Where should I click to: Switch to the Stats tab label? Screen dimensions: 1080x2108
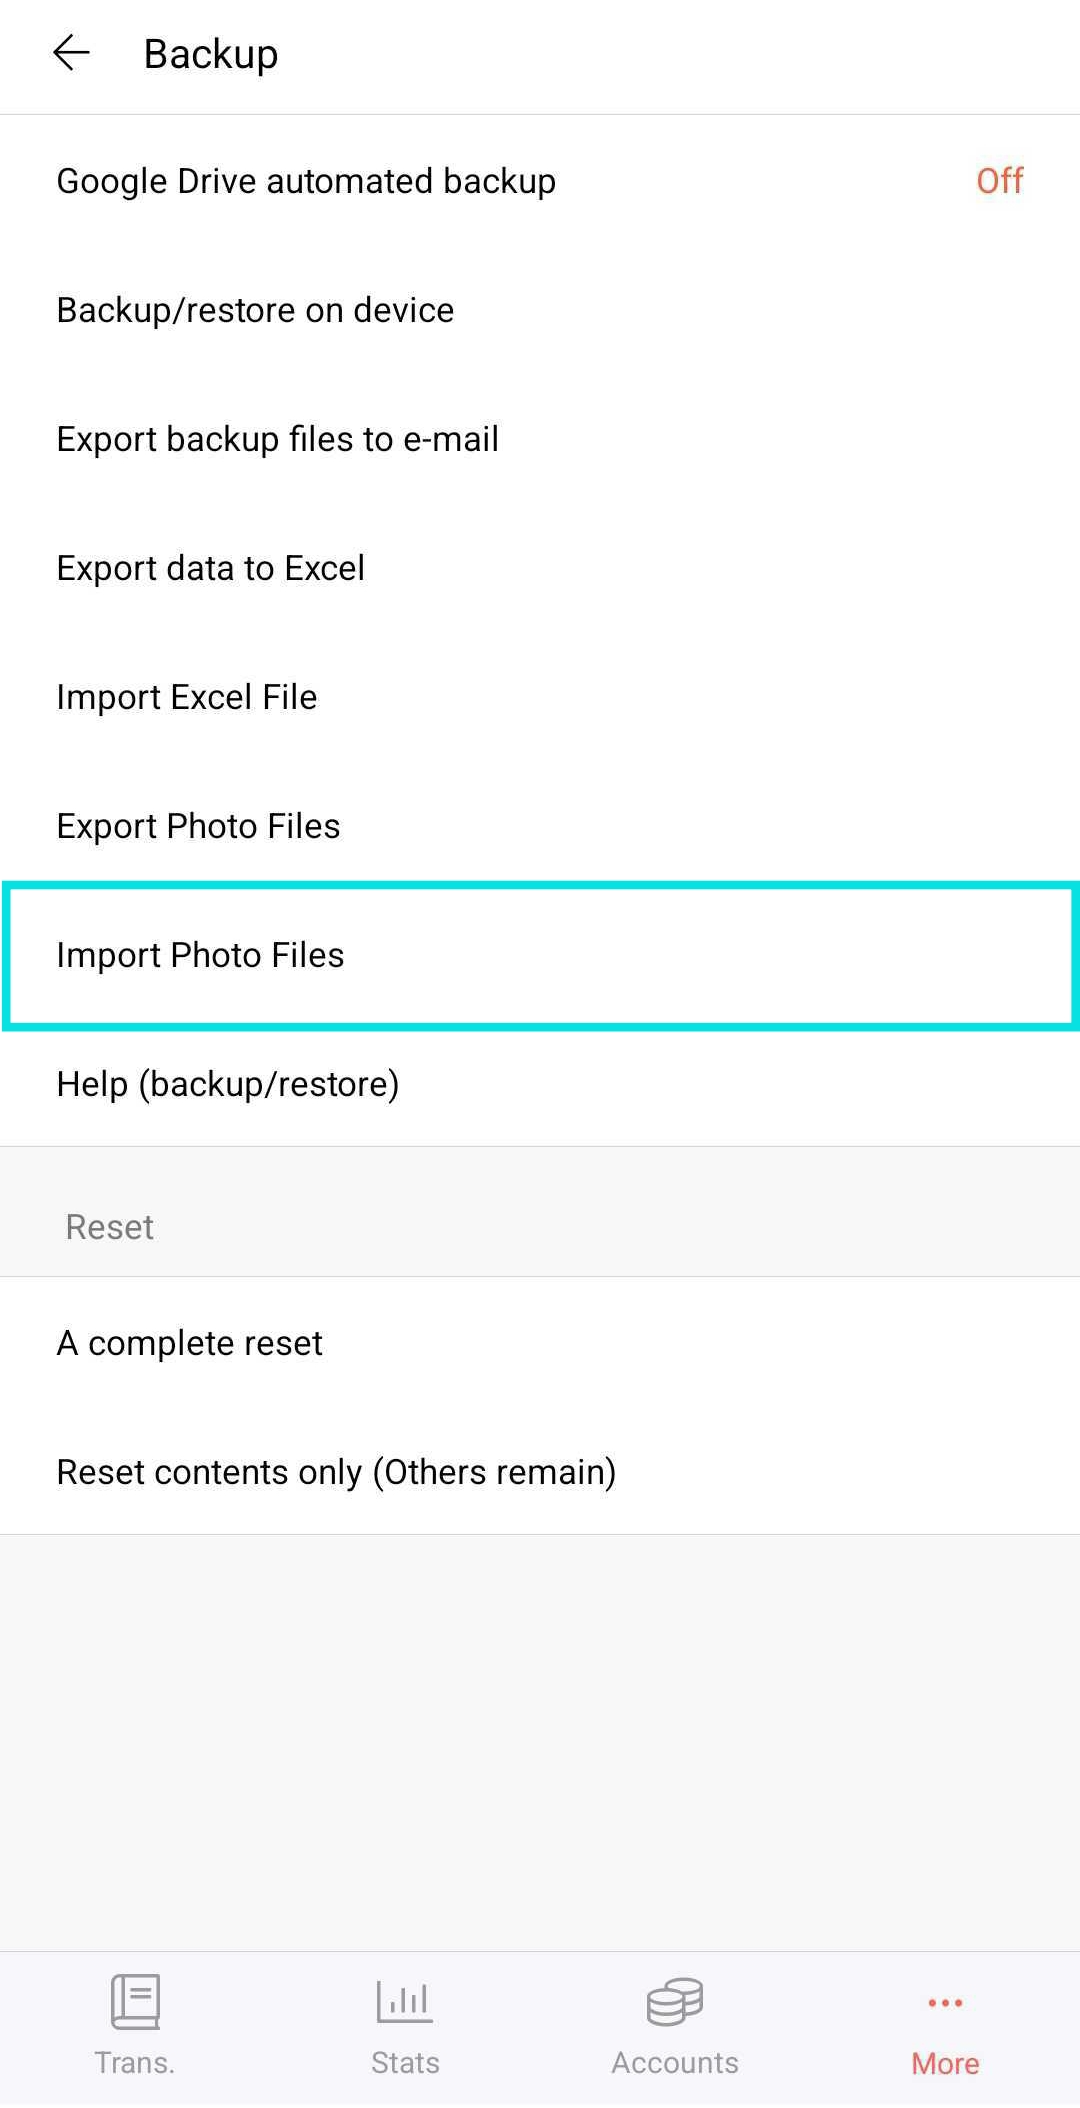[x=405, y=2063]
